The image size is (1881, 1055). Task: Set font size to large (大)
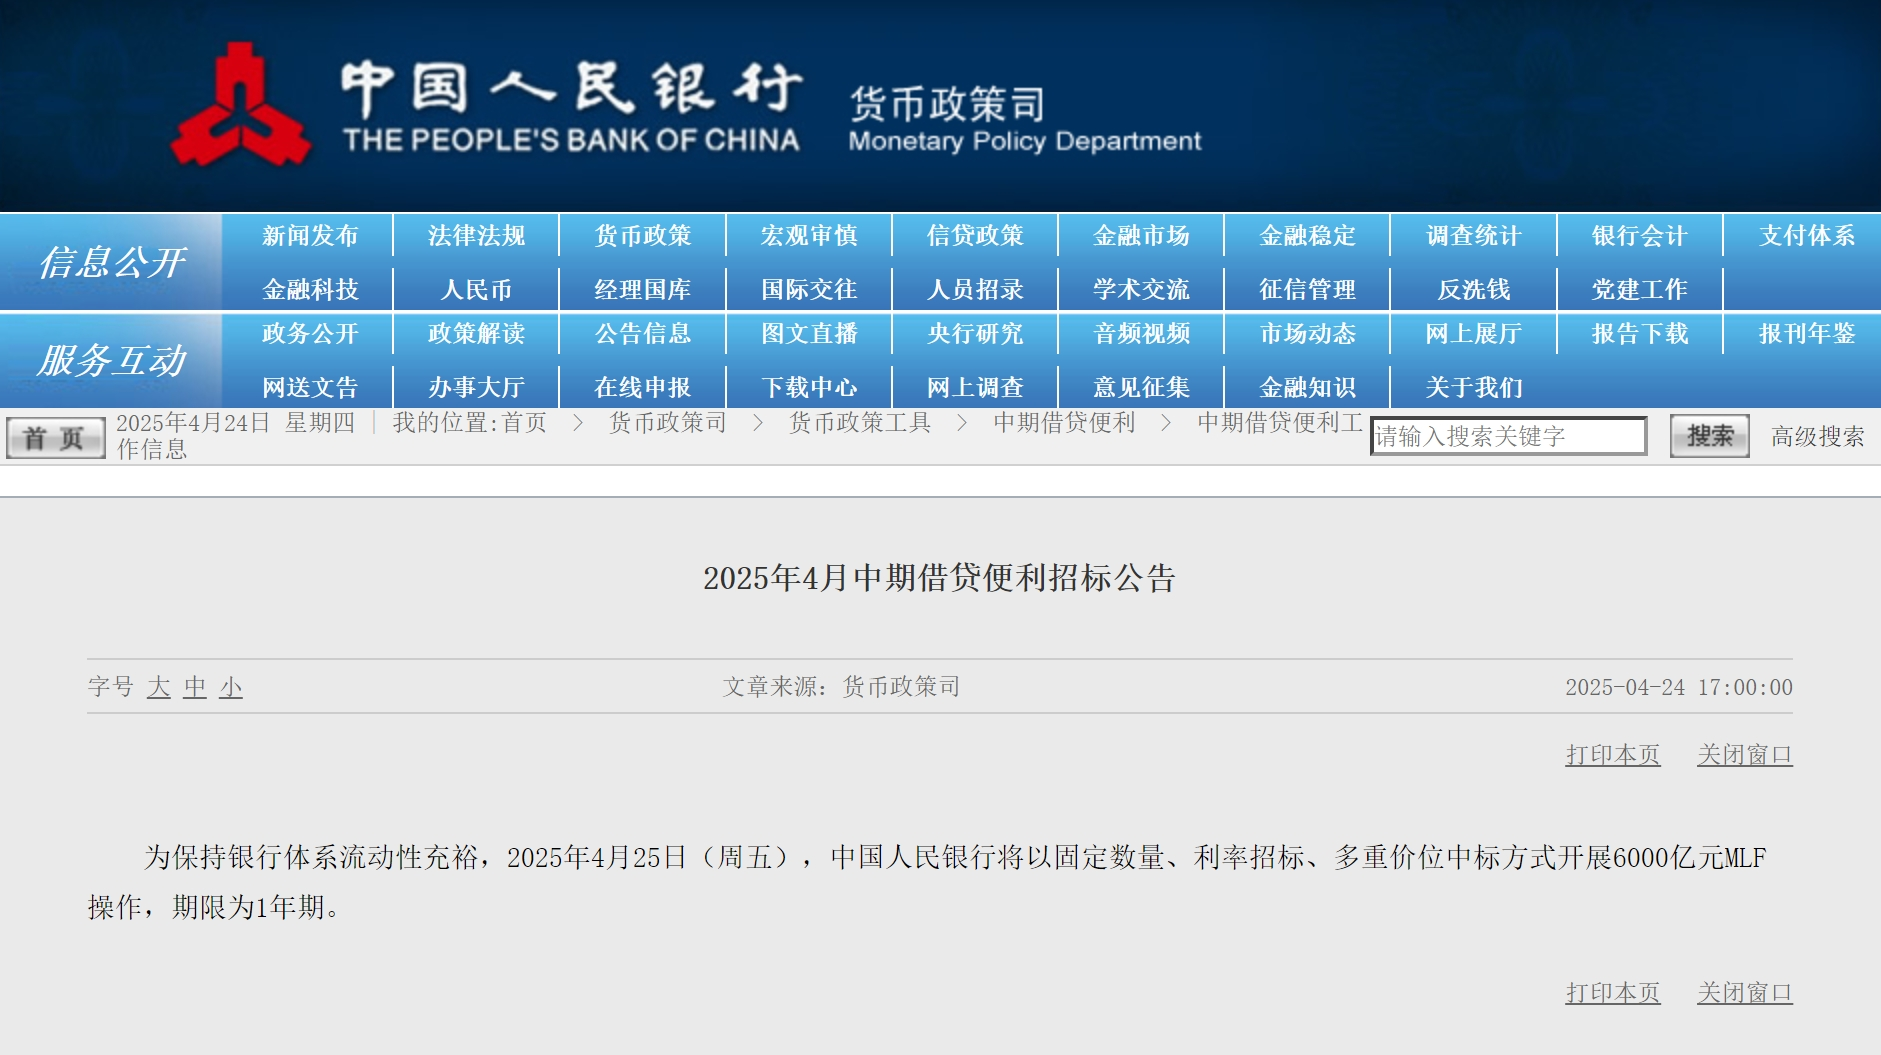coord(158,687)
